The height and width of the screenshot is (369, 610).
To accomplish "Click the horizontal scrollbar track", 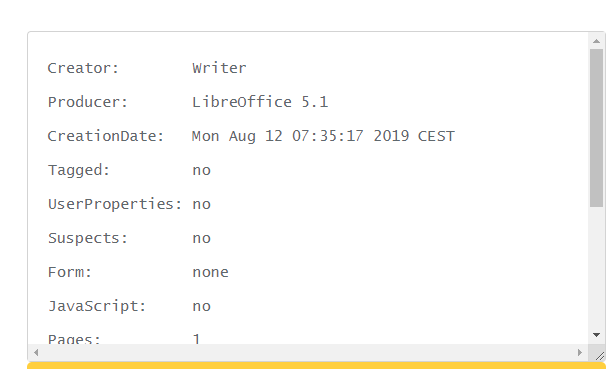I will click(308, 352).
